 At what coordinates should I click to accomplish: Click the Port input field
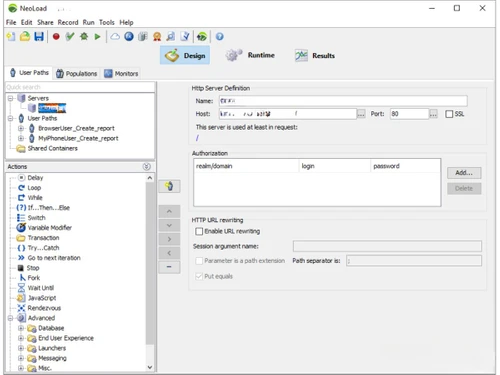pyautogui.click(x=409, y=114)
